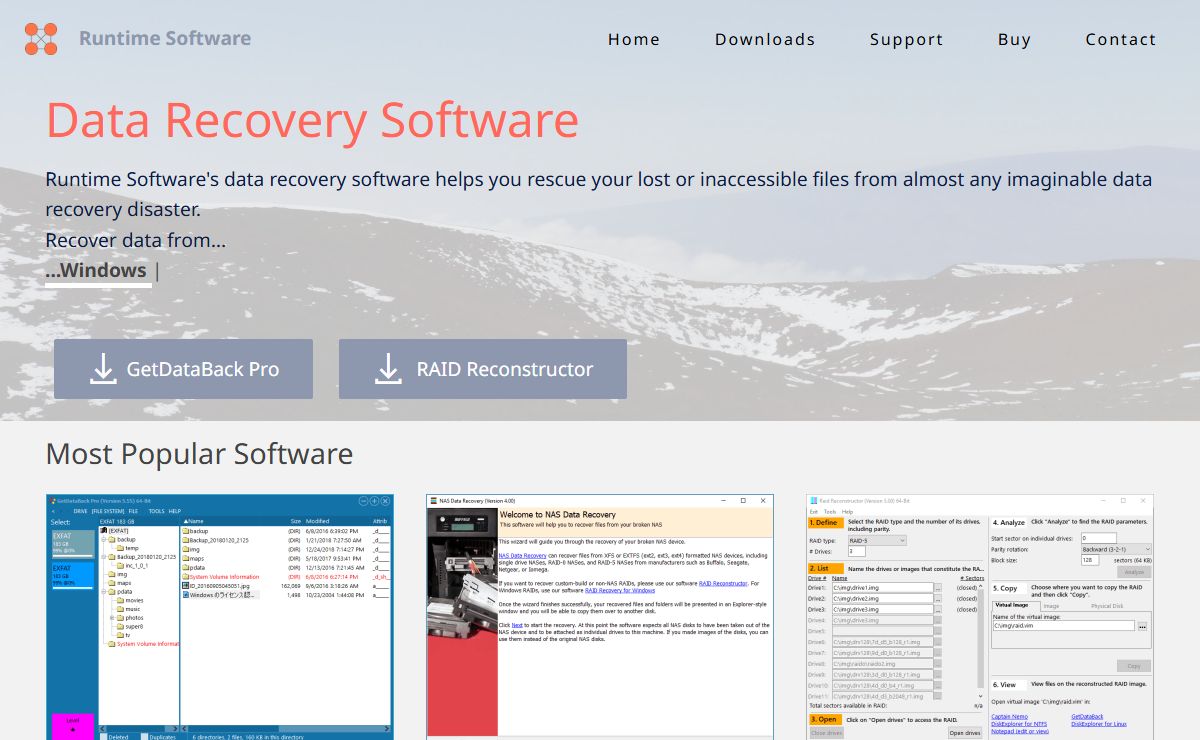
Task: Download RAID Reconstructor via its button
Action: (483, 369)
